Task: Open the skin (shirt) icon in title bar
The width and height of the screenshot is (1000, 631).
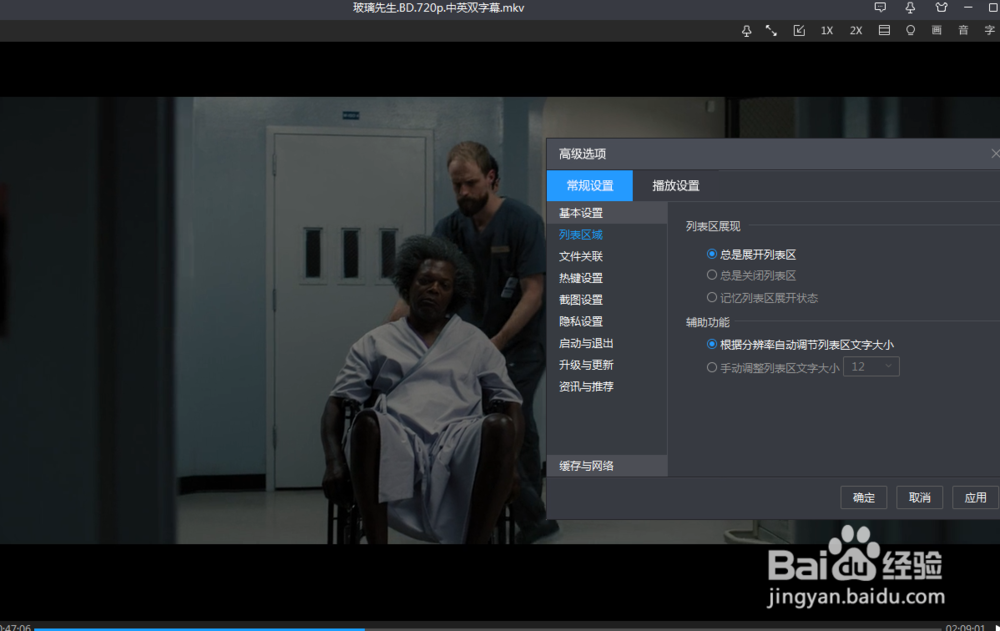Action: pyautogui.click(x=941, y=7)
